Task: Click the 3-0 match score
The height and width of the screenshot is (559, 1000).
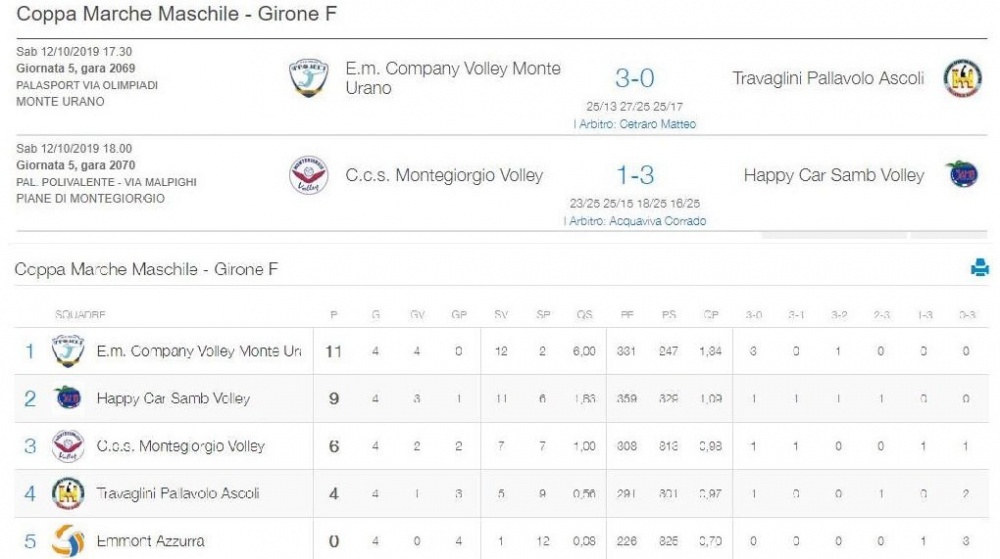Action: [635, 78]
